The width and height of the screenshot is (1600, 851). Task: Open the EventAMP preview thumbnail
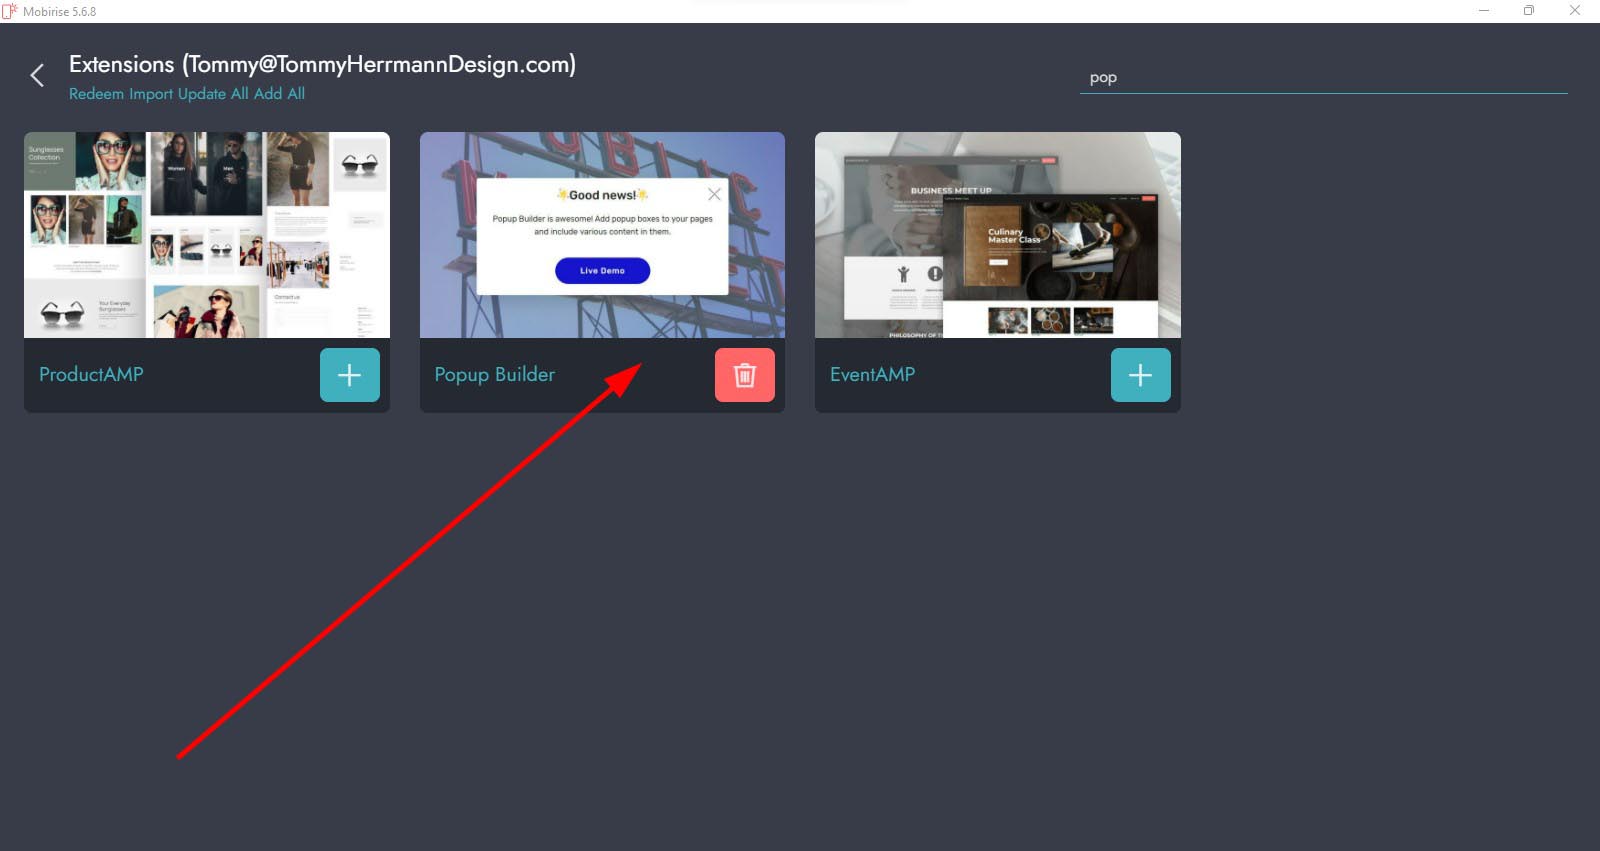coord(998,235)
